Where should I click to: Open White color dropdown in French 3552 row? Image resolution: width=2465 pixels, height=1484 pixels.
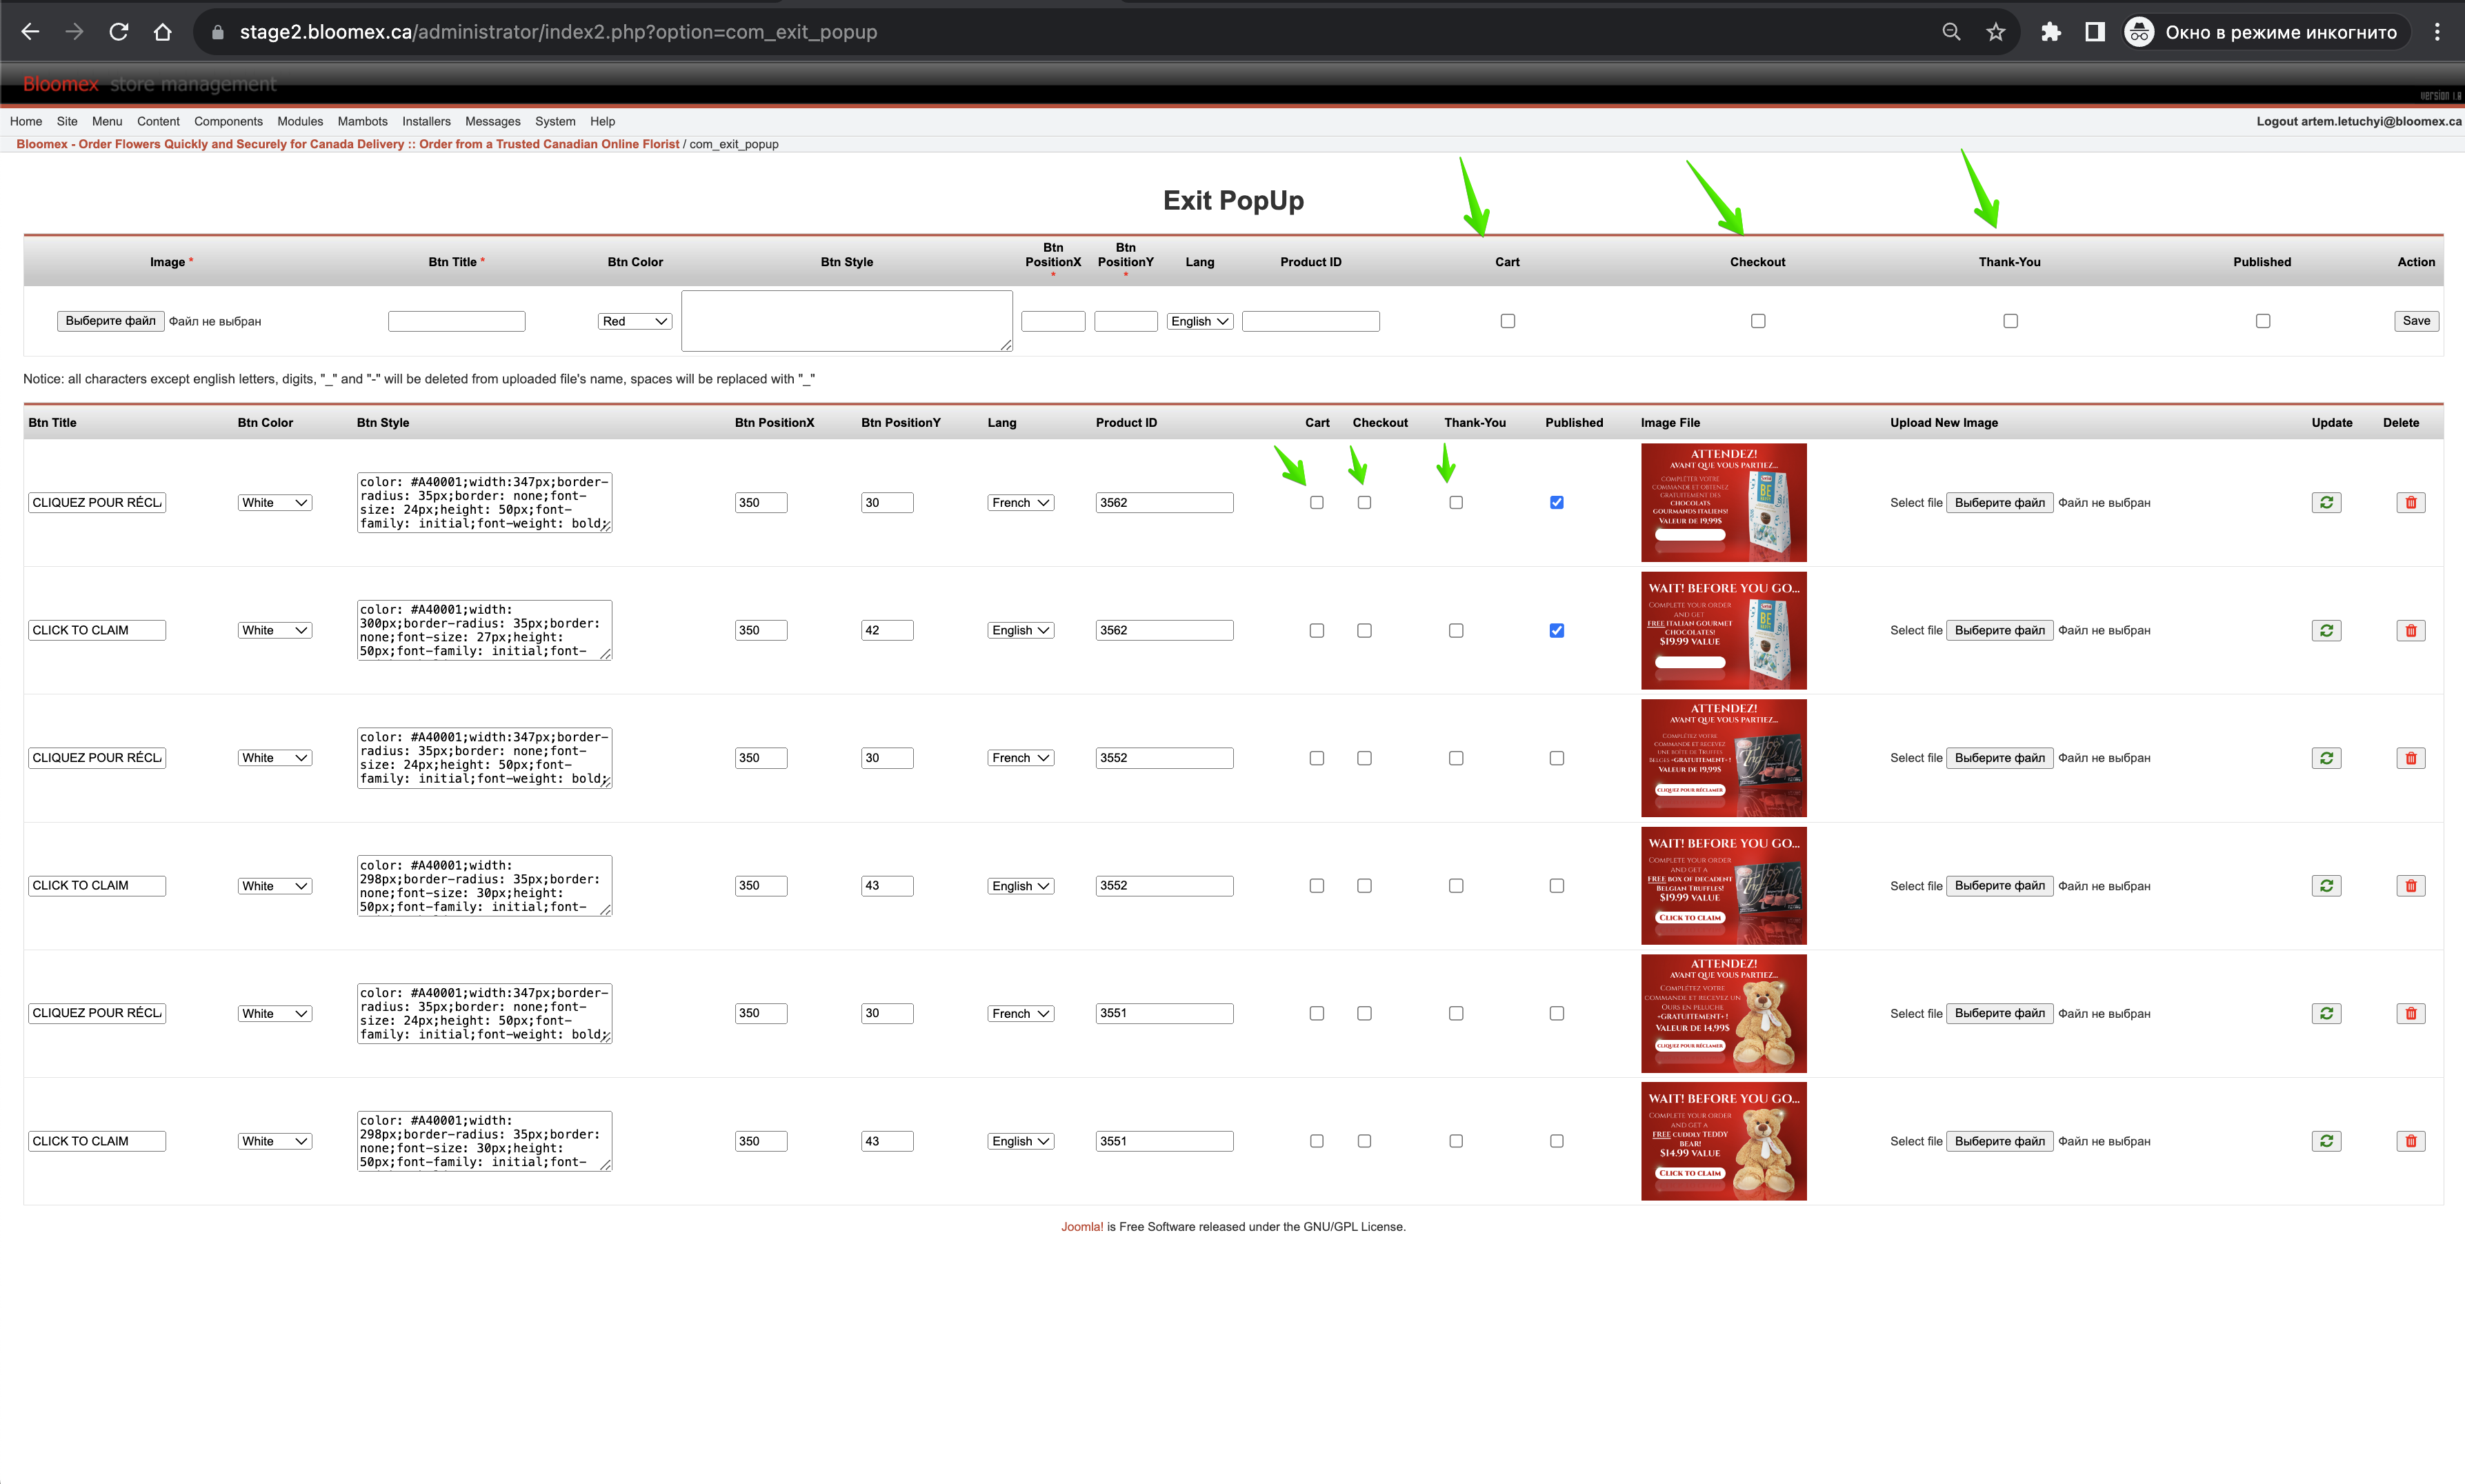pyautogui.click(x=274, y=758)
